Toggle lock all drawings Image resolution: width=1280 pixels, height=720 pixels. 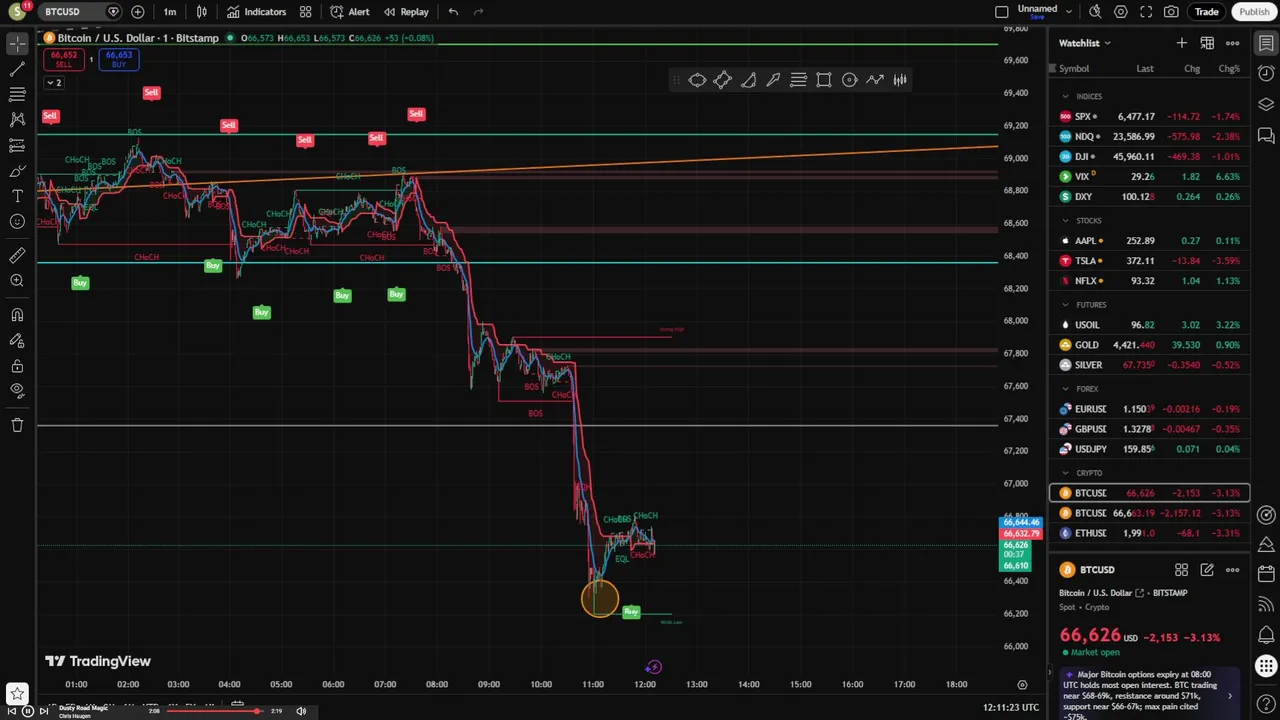pos(17,366)
